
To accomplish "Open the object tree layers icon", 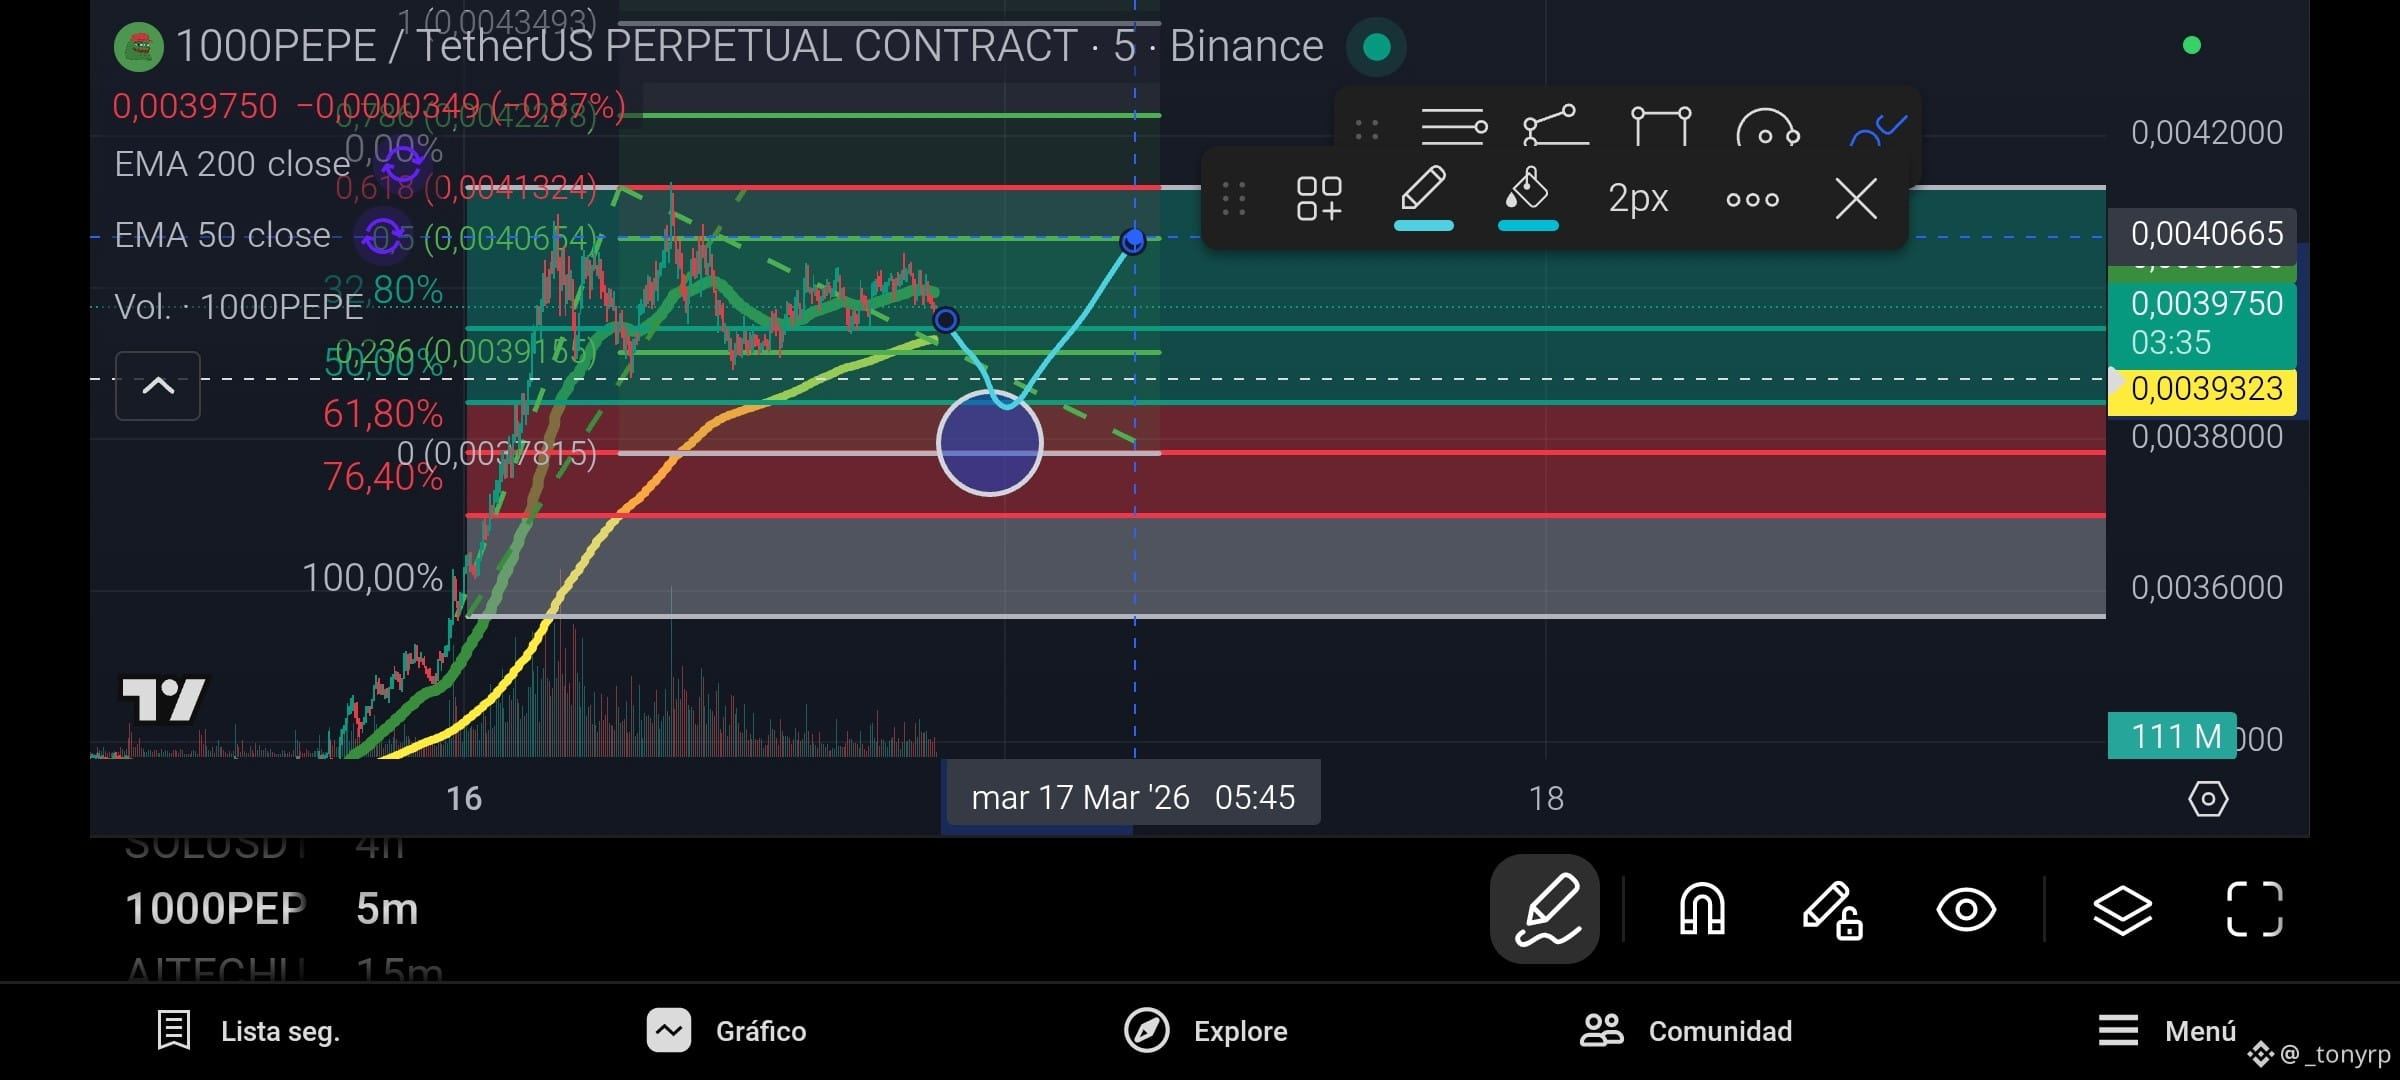I will tap(2122, 910).
